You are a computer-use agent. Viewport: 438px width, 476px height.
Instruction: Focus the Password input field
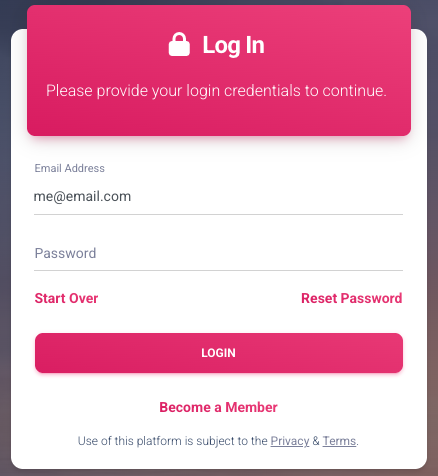click(219, 253)
